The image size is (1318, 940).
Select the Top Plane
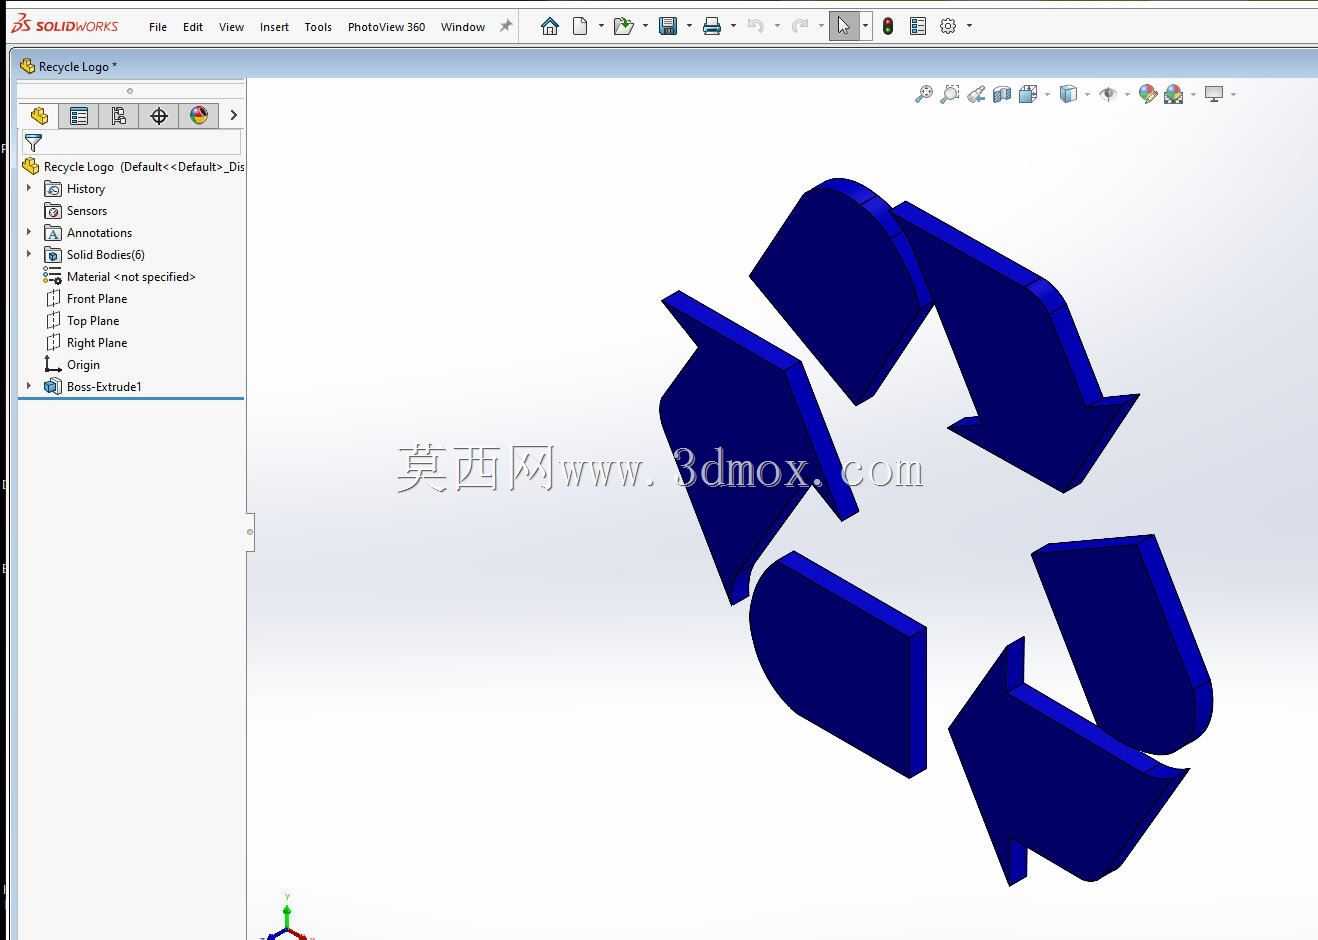tap(82, 320)
